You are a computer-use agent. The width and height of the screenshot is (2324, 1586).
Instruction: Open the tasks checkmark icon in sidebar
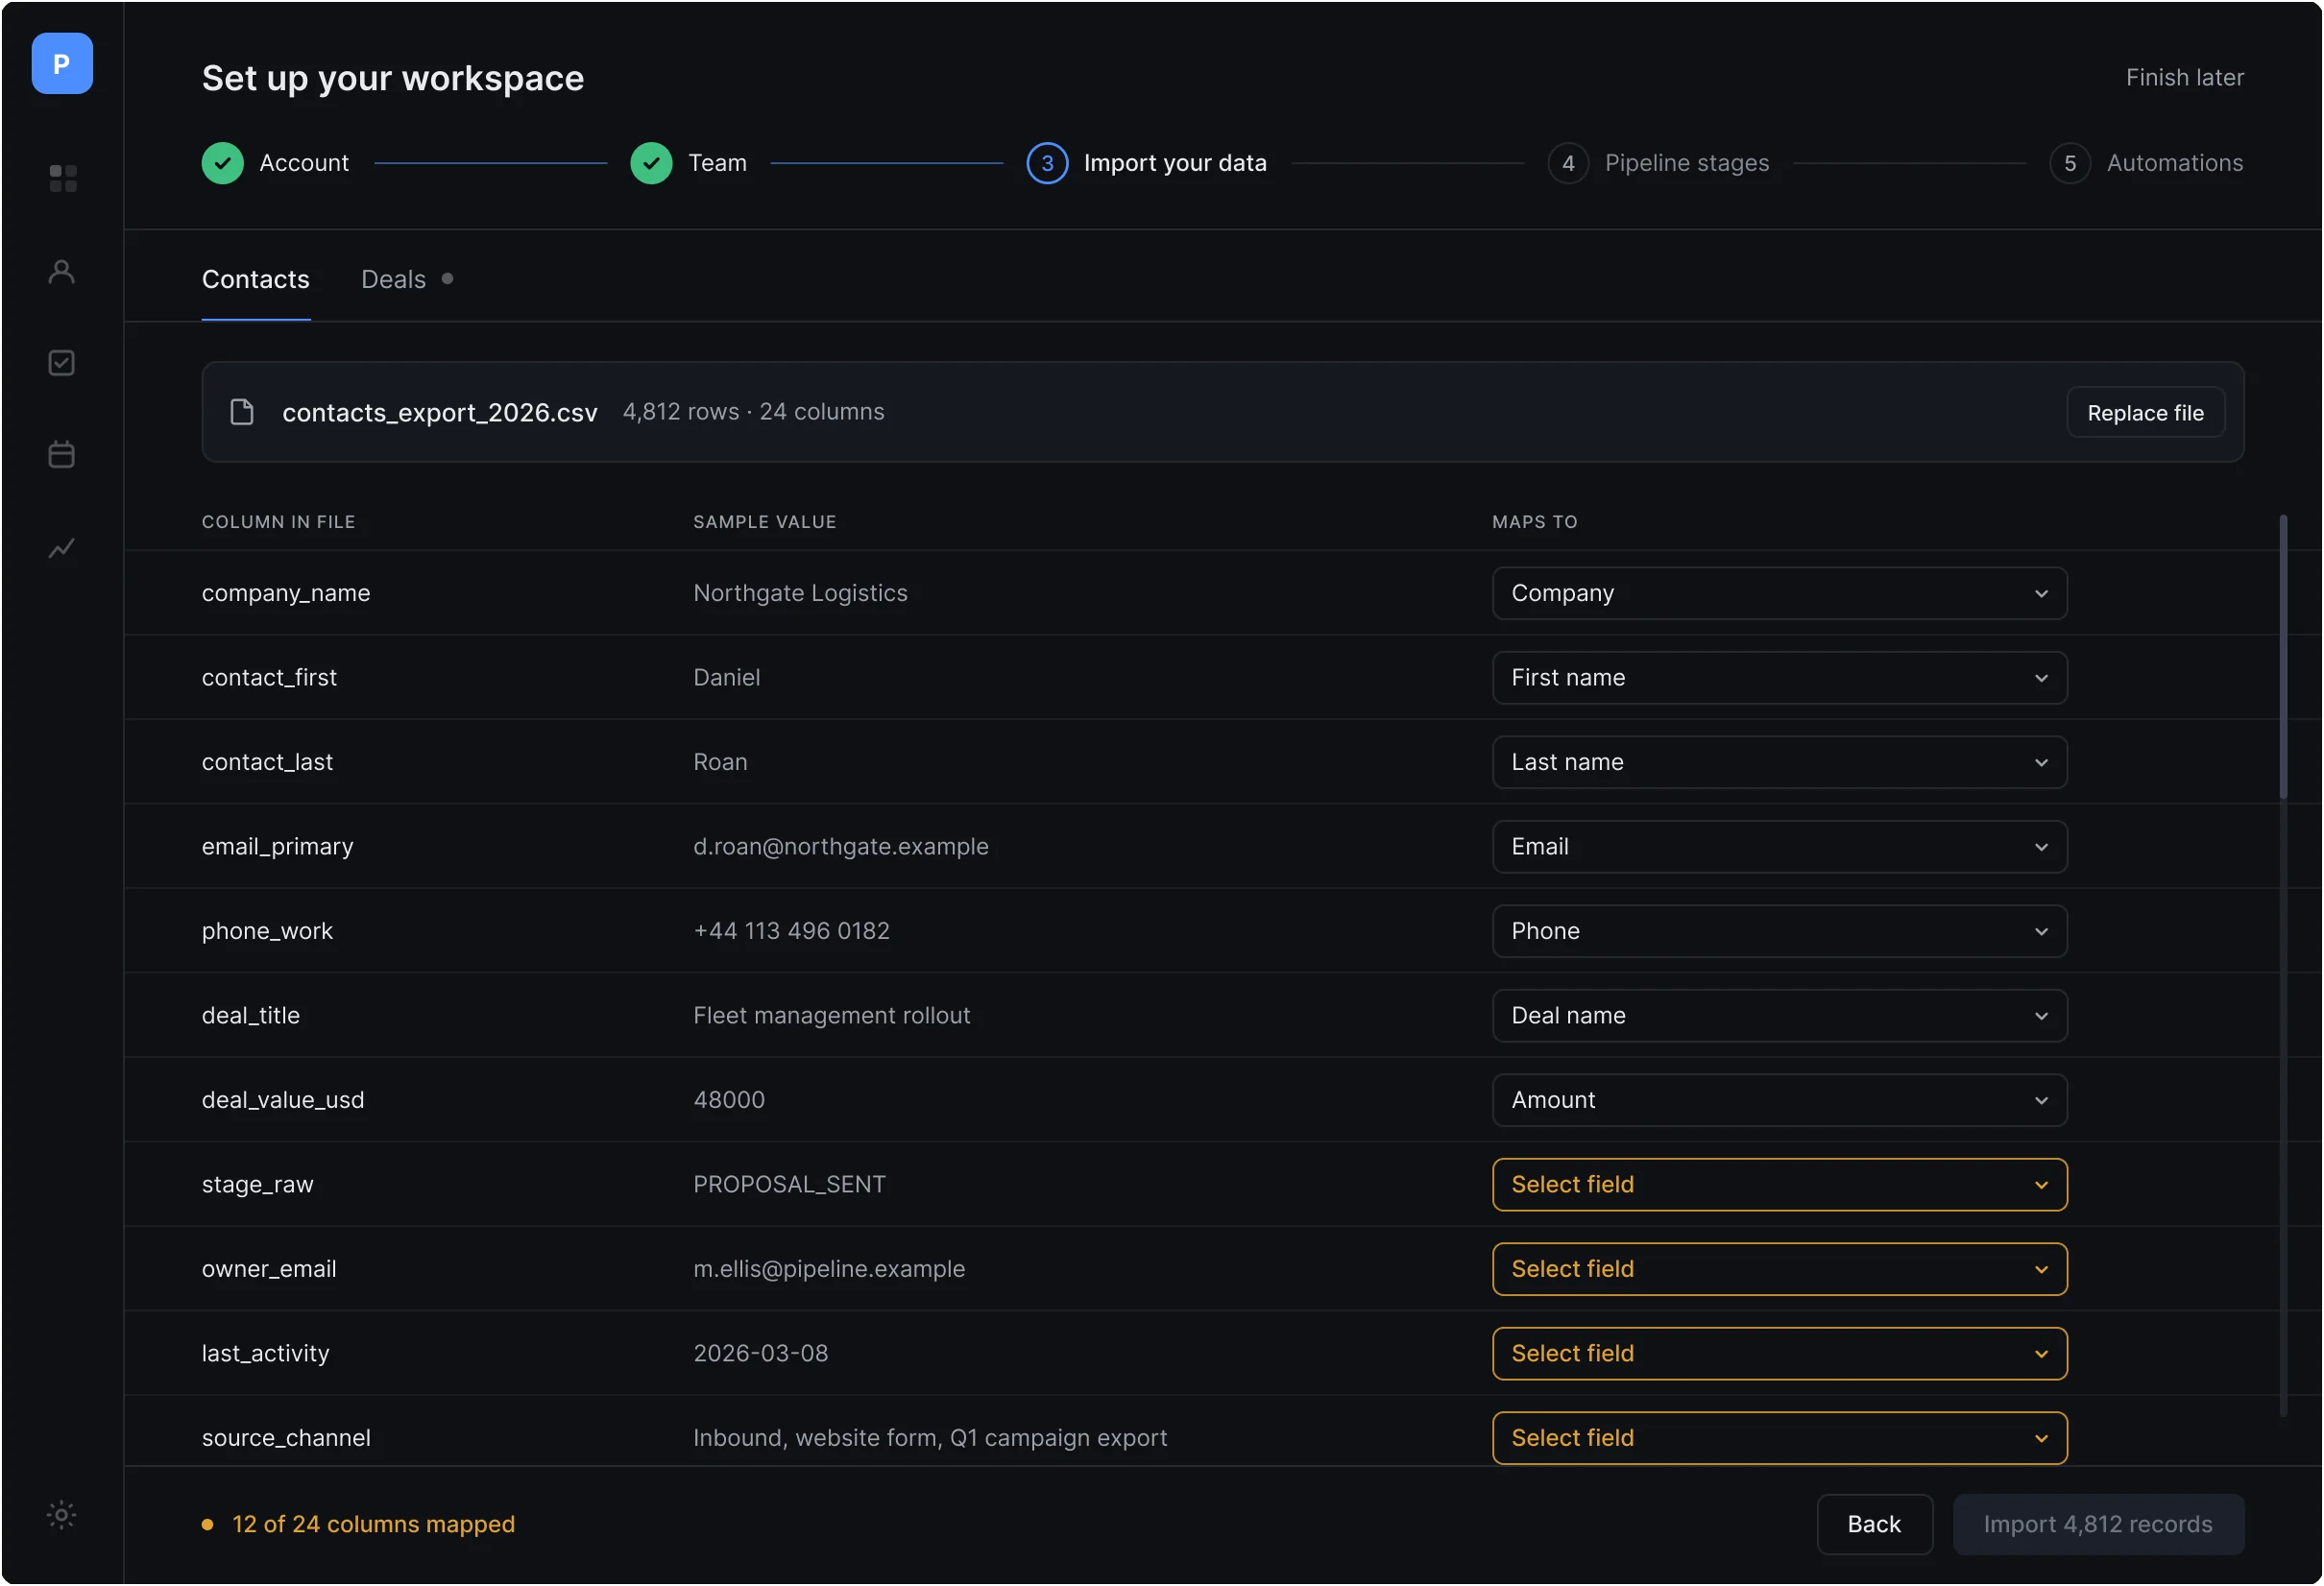pos(62,363)
